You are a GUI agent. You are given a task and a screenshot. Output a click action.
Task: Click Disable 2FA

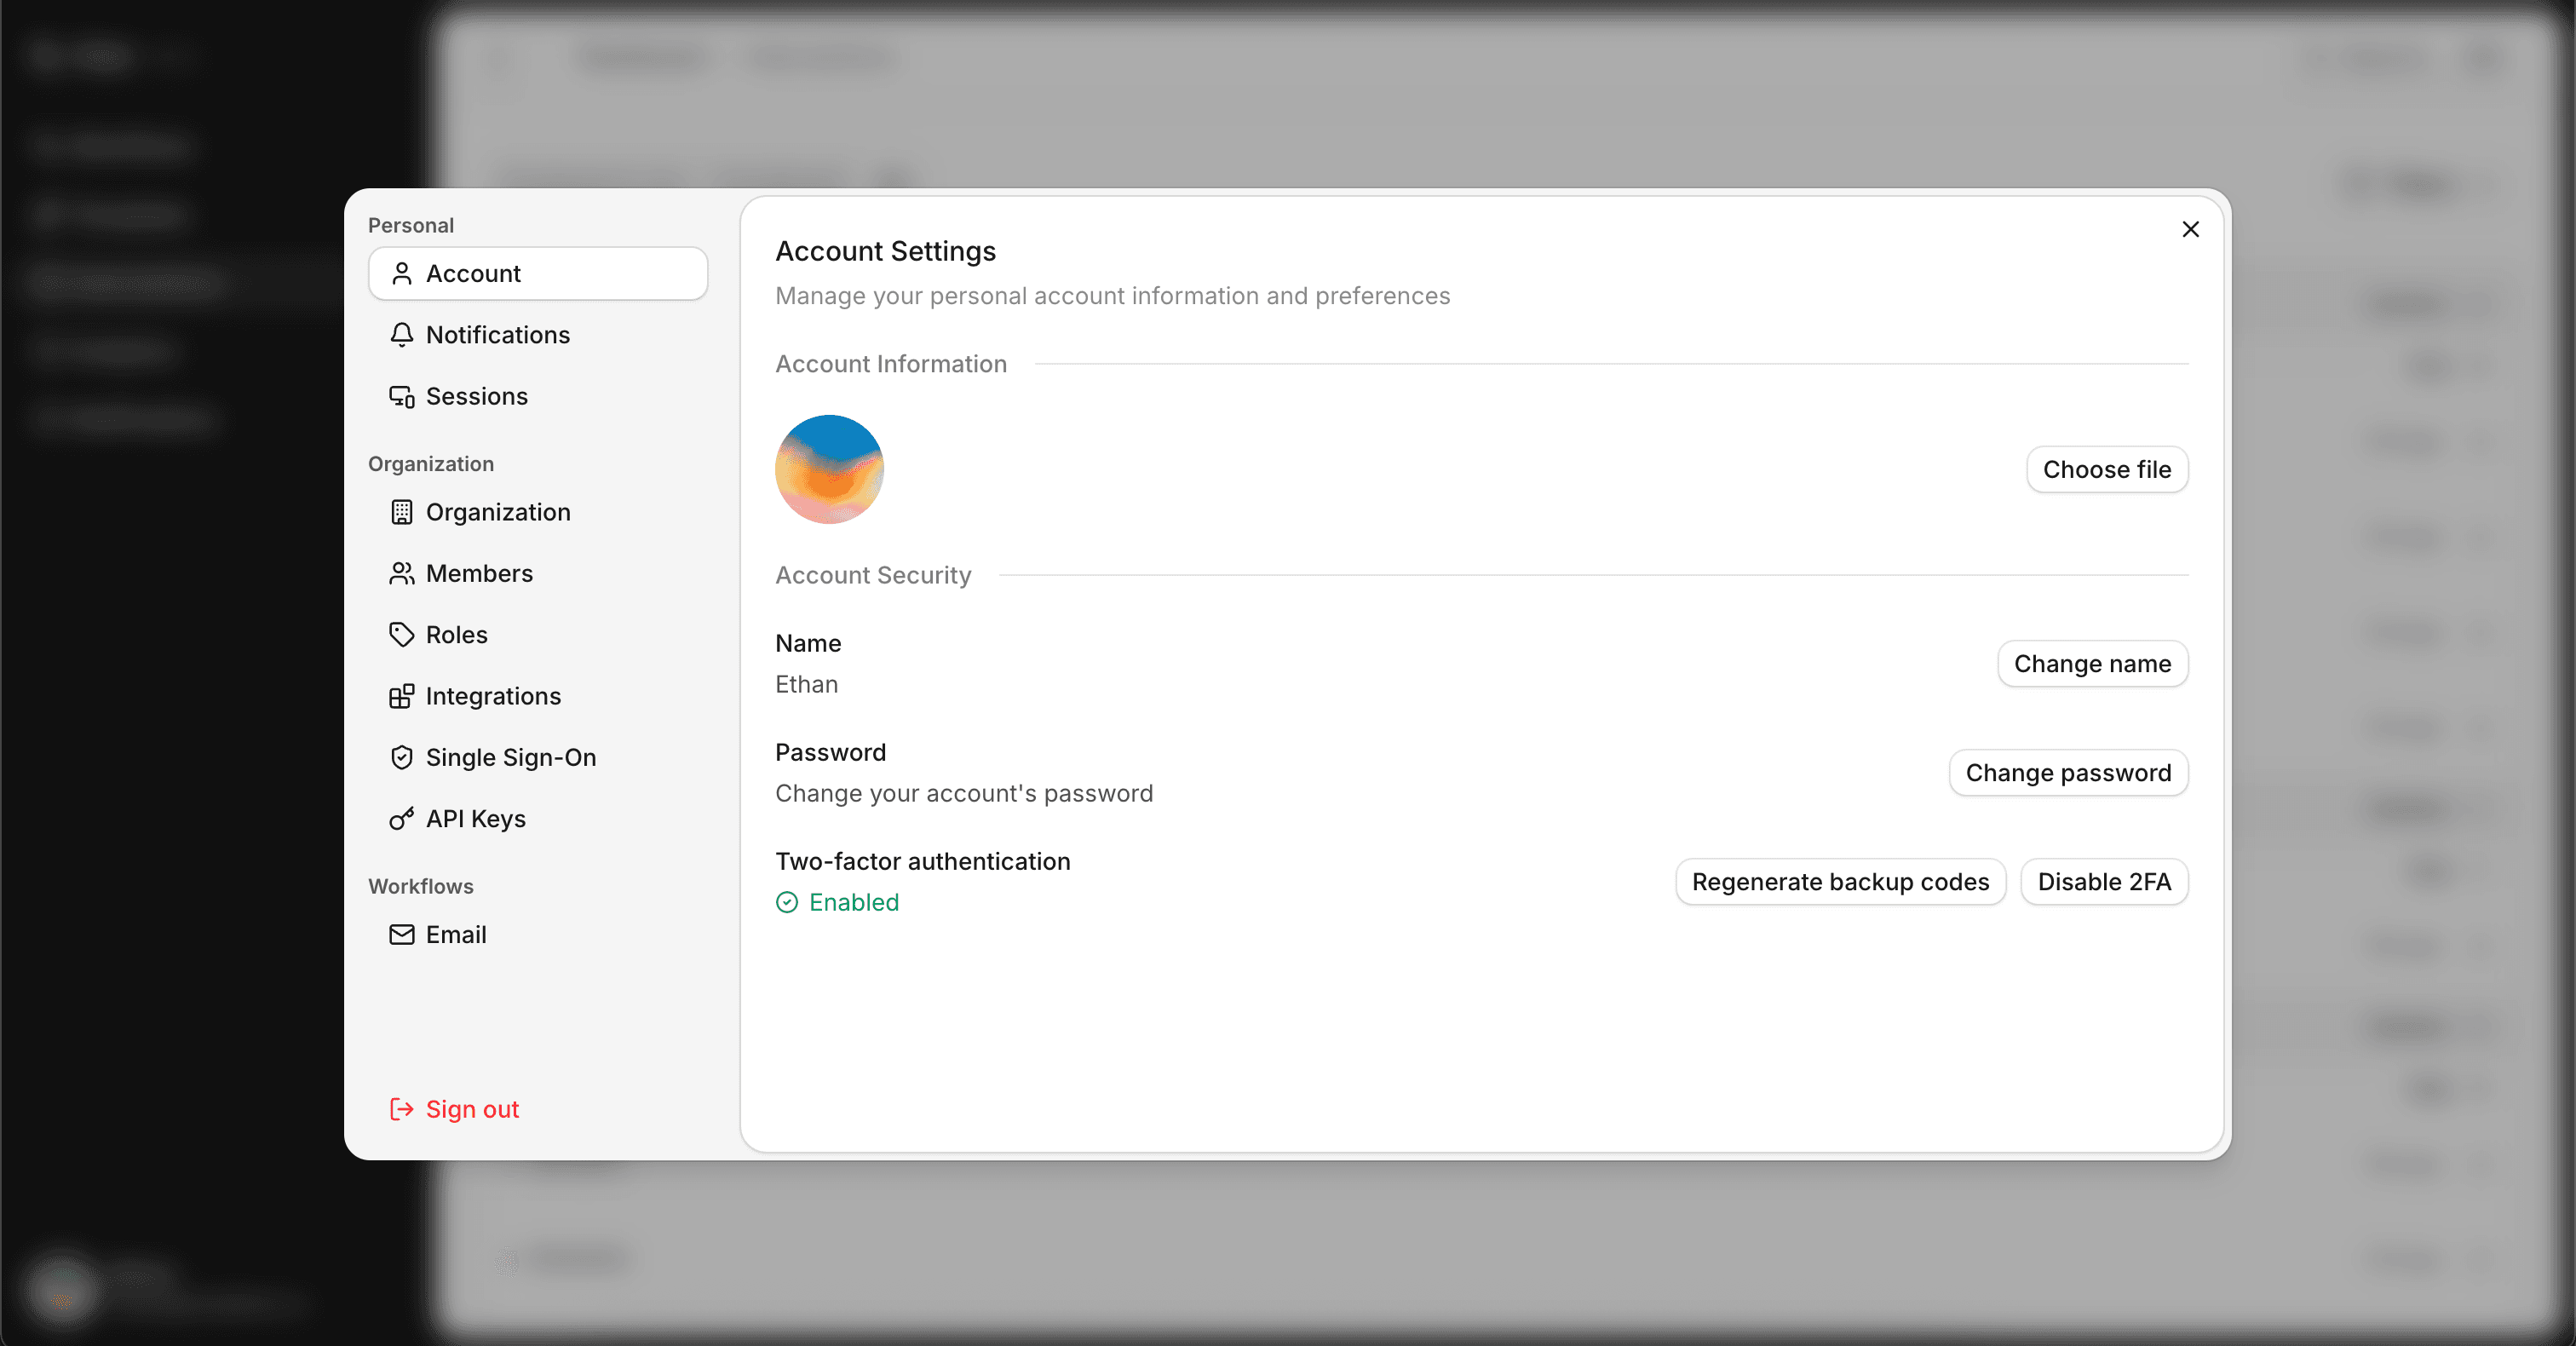tap(2104, 881)
